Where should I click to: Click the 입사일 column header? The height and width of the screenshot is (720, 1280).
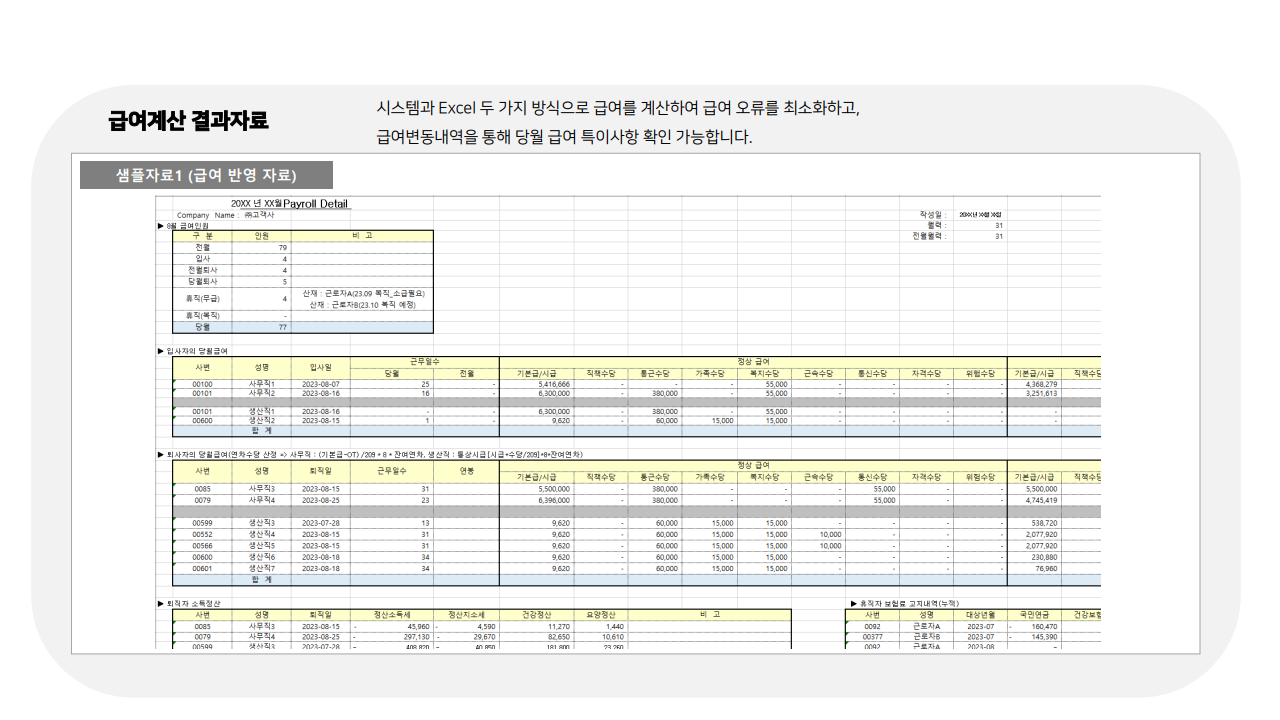pyautogui.click(x=320, y=368)
